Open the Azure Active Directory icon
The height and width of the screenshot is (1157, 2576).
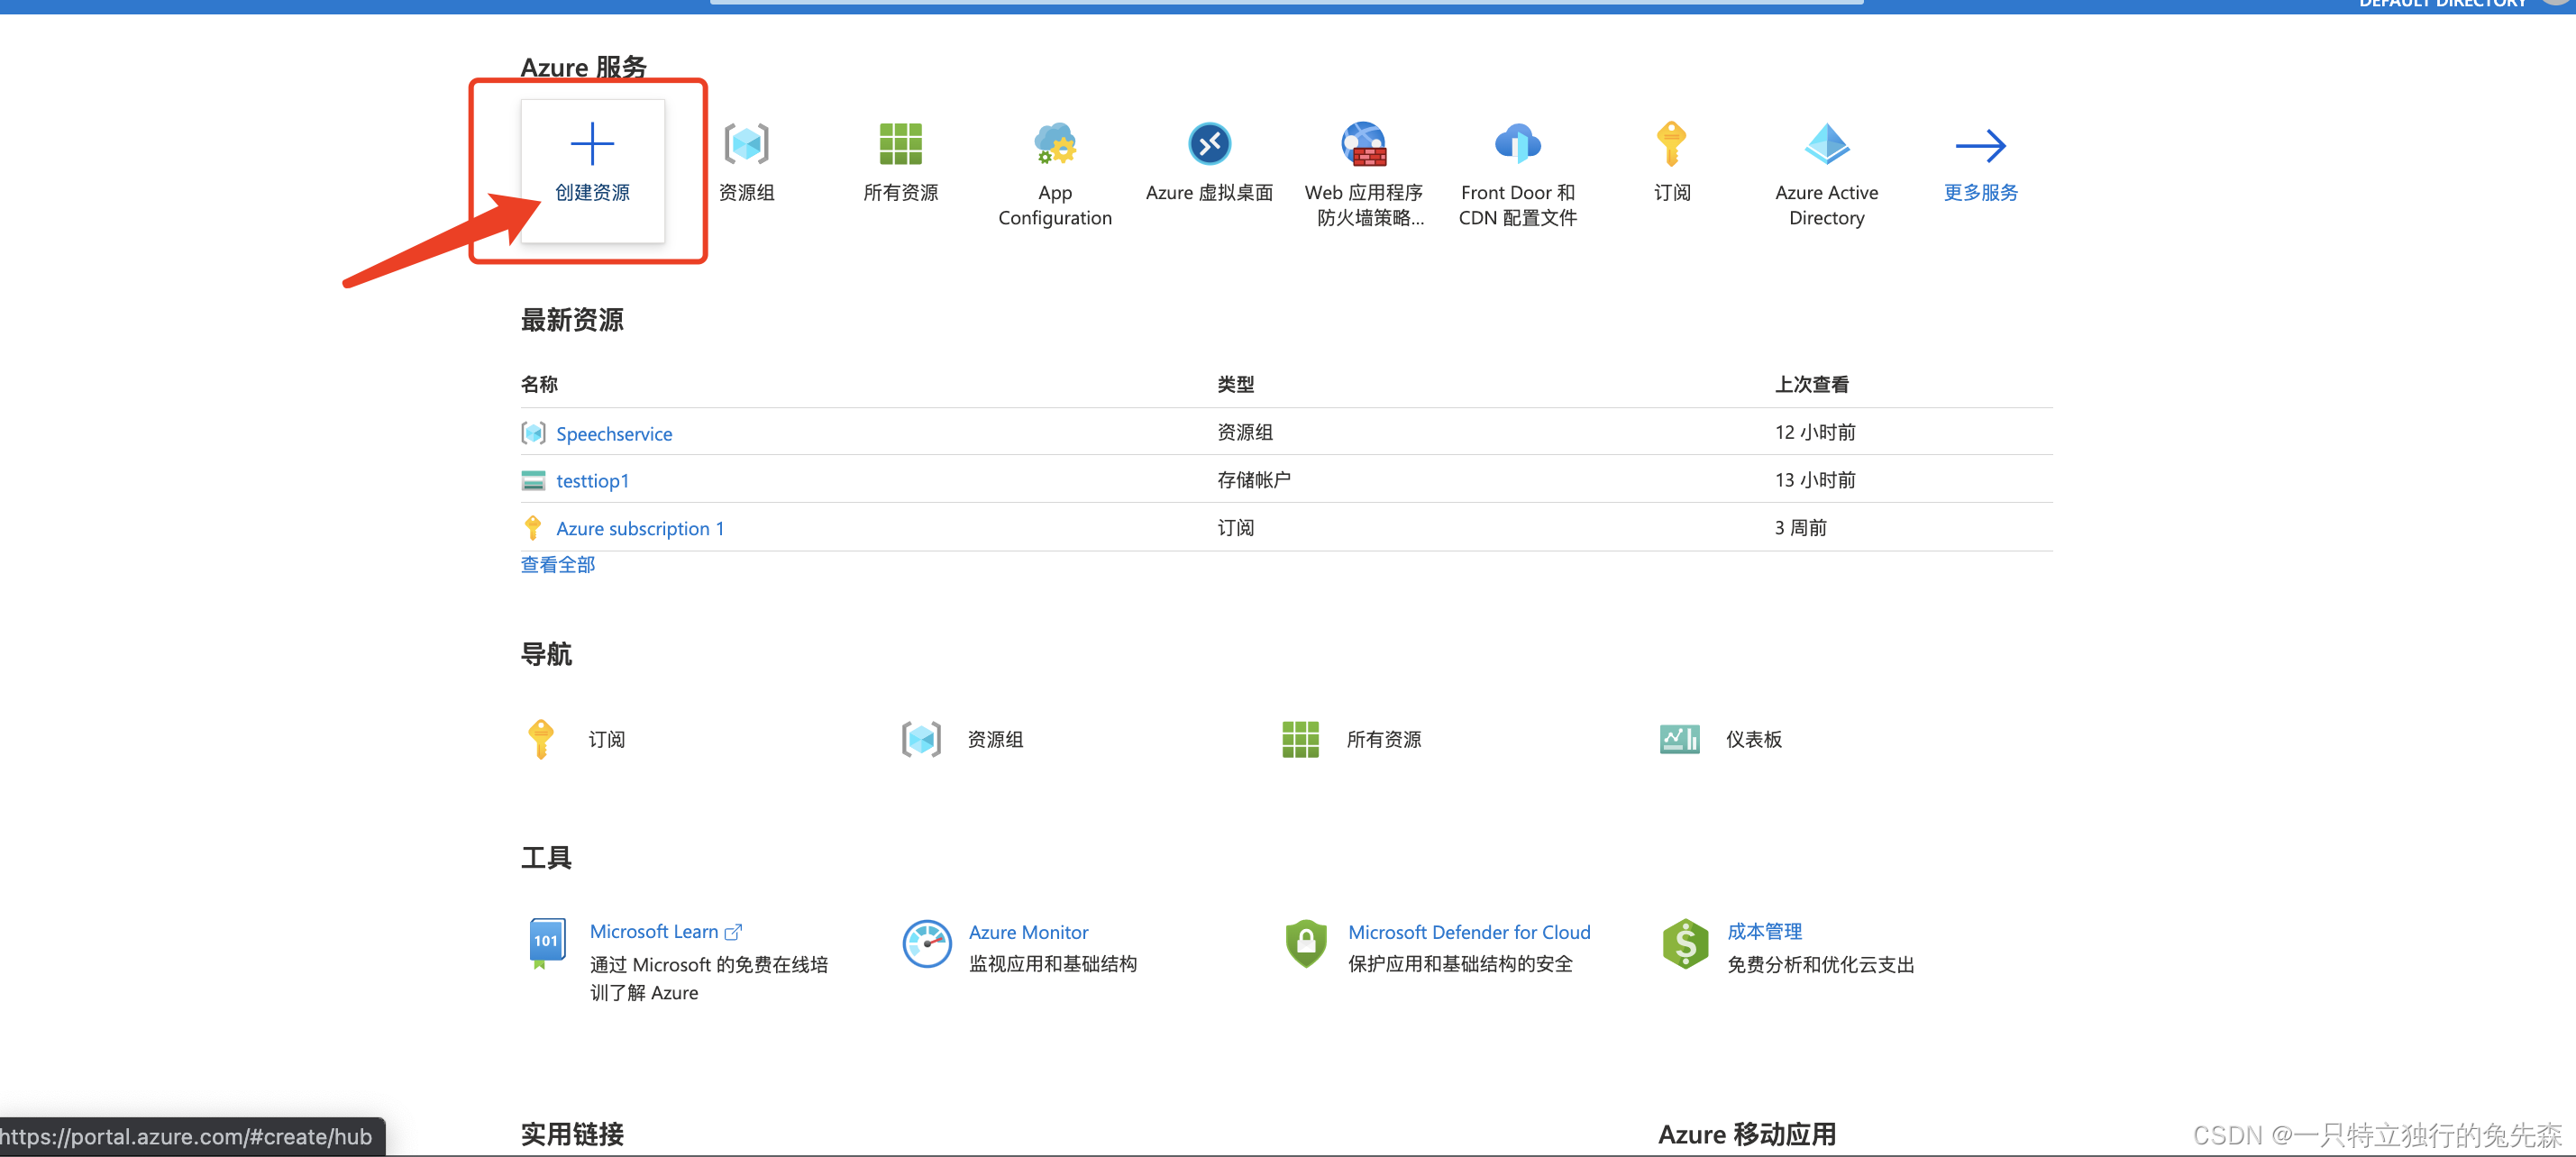pyautogui.click(x=1826, y=144)
